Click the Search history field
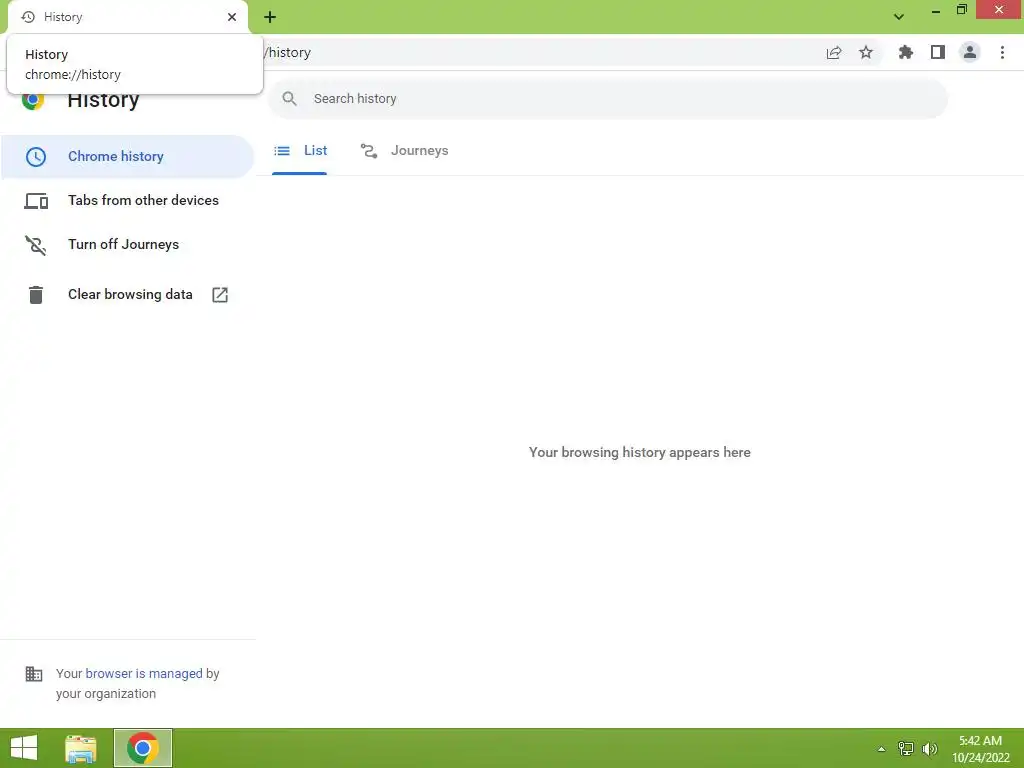1024x768 pixels. point(607,99)
